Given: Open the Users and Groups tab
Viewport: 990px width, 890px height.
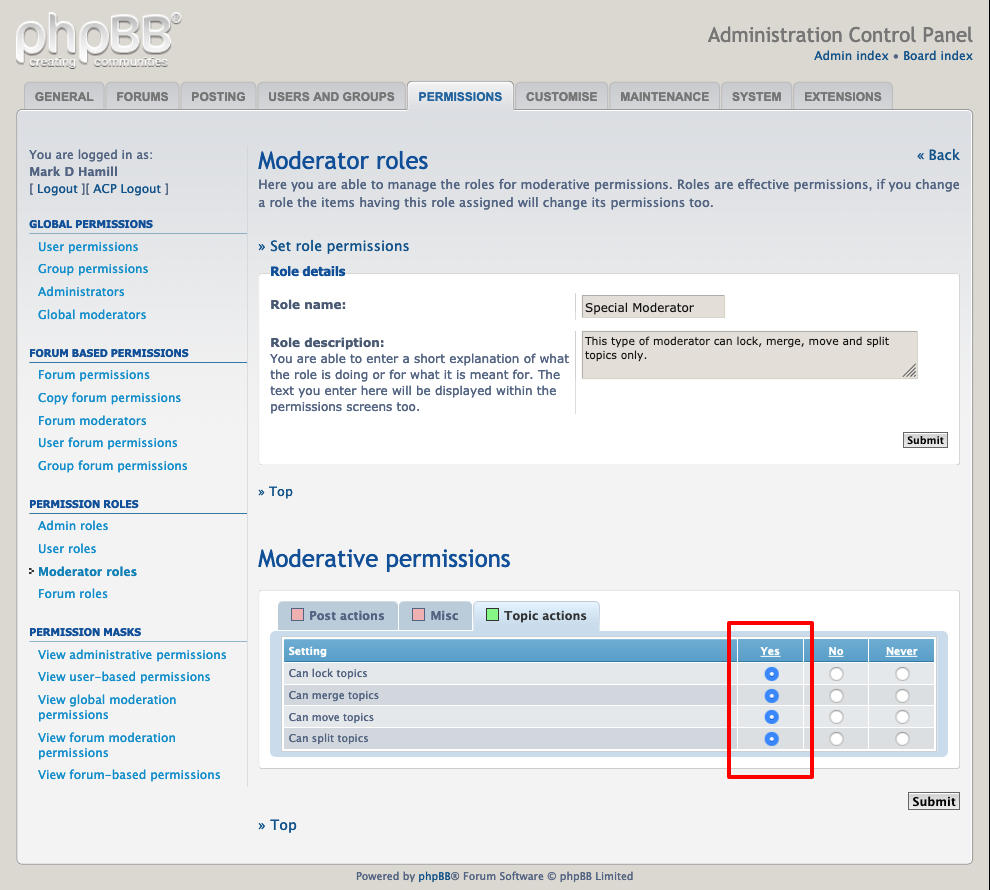Looking at the screenshot, I should pyautogui.click(x=331, y=97).
